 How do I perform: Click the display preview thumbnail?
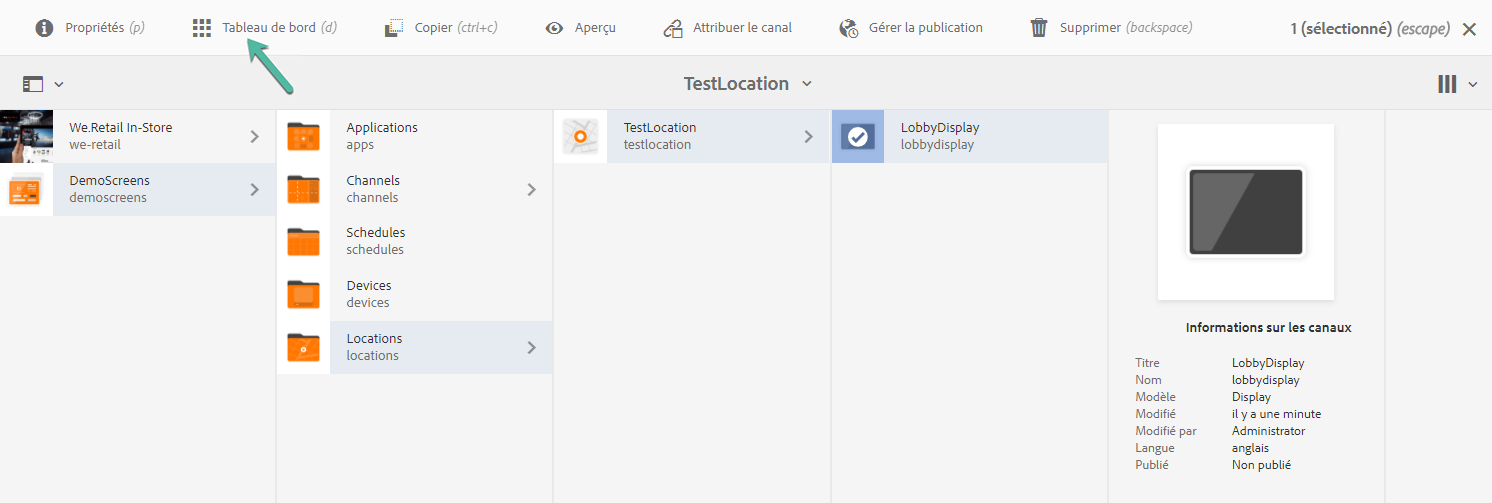point(1245,212)
